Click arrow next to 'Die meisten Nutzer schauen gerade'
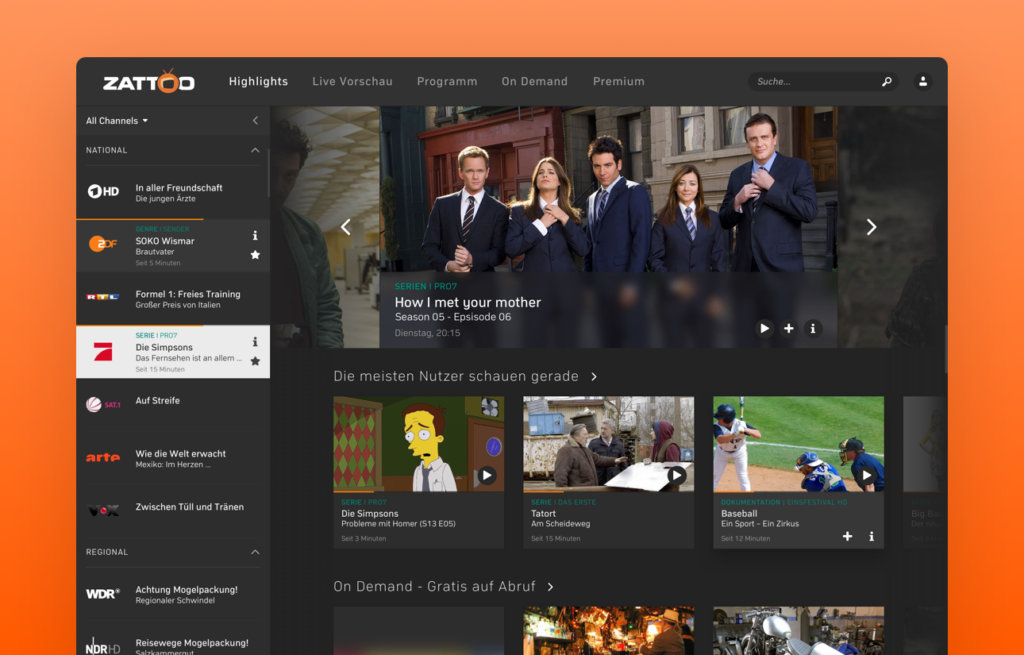1024x655 pixels. click(594, 377)
